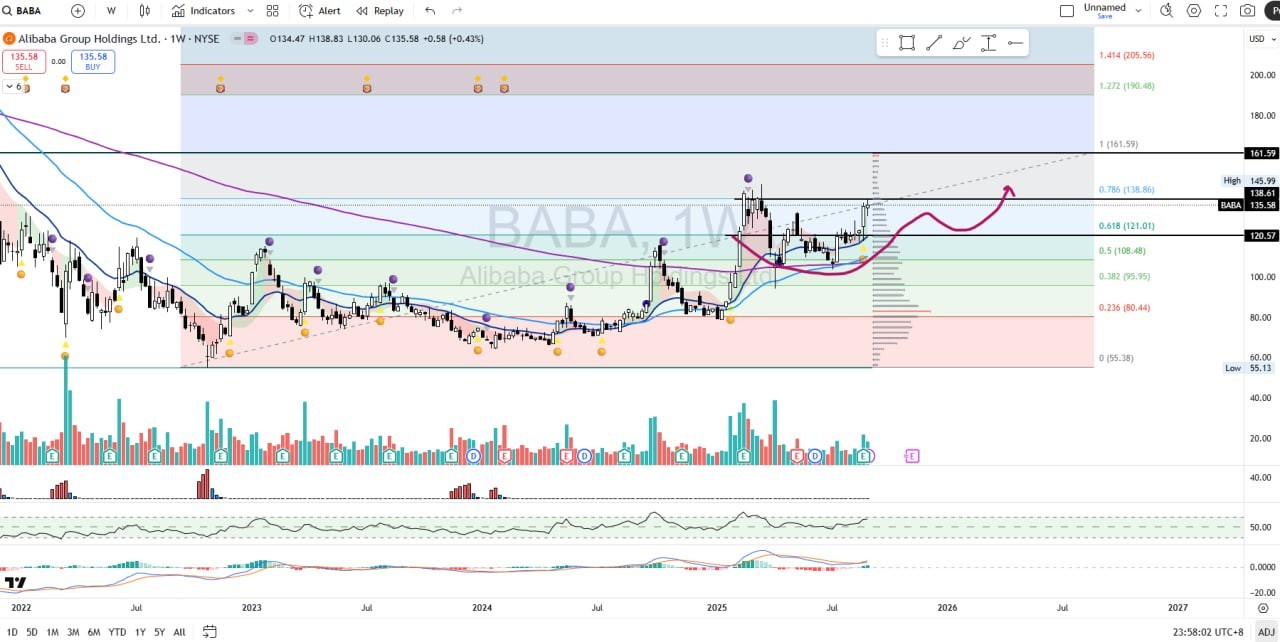This screenshot has height=642, width=1280.
Task: Select the rectangle drawing tool
Action: [x=907, y=43]
